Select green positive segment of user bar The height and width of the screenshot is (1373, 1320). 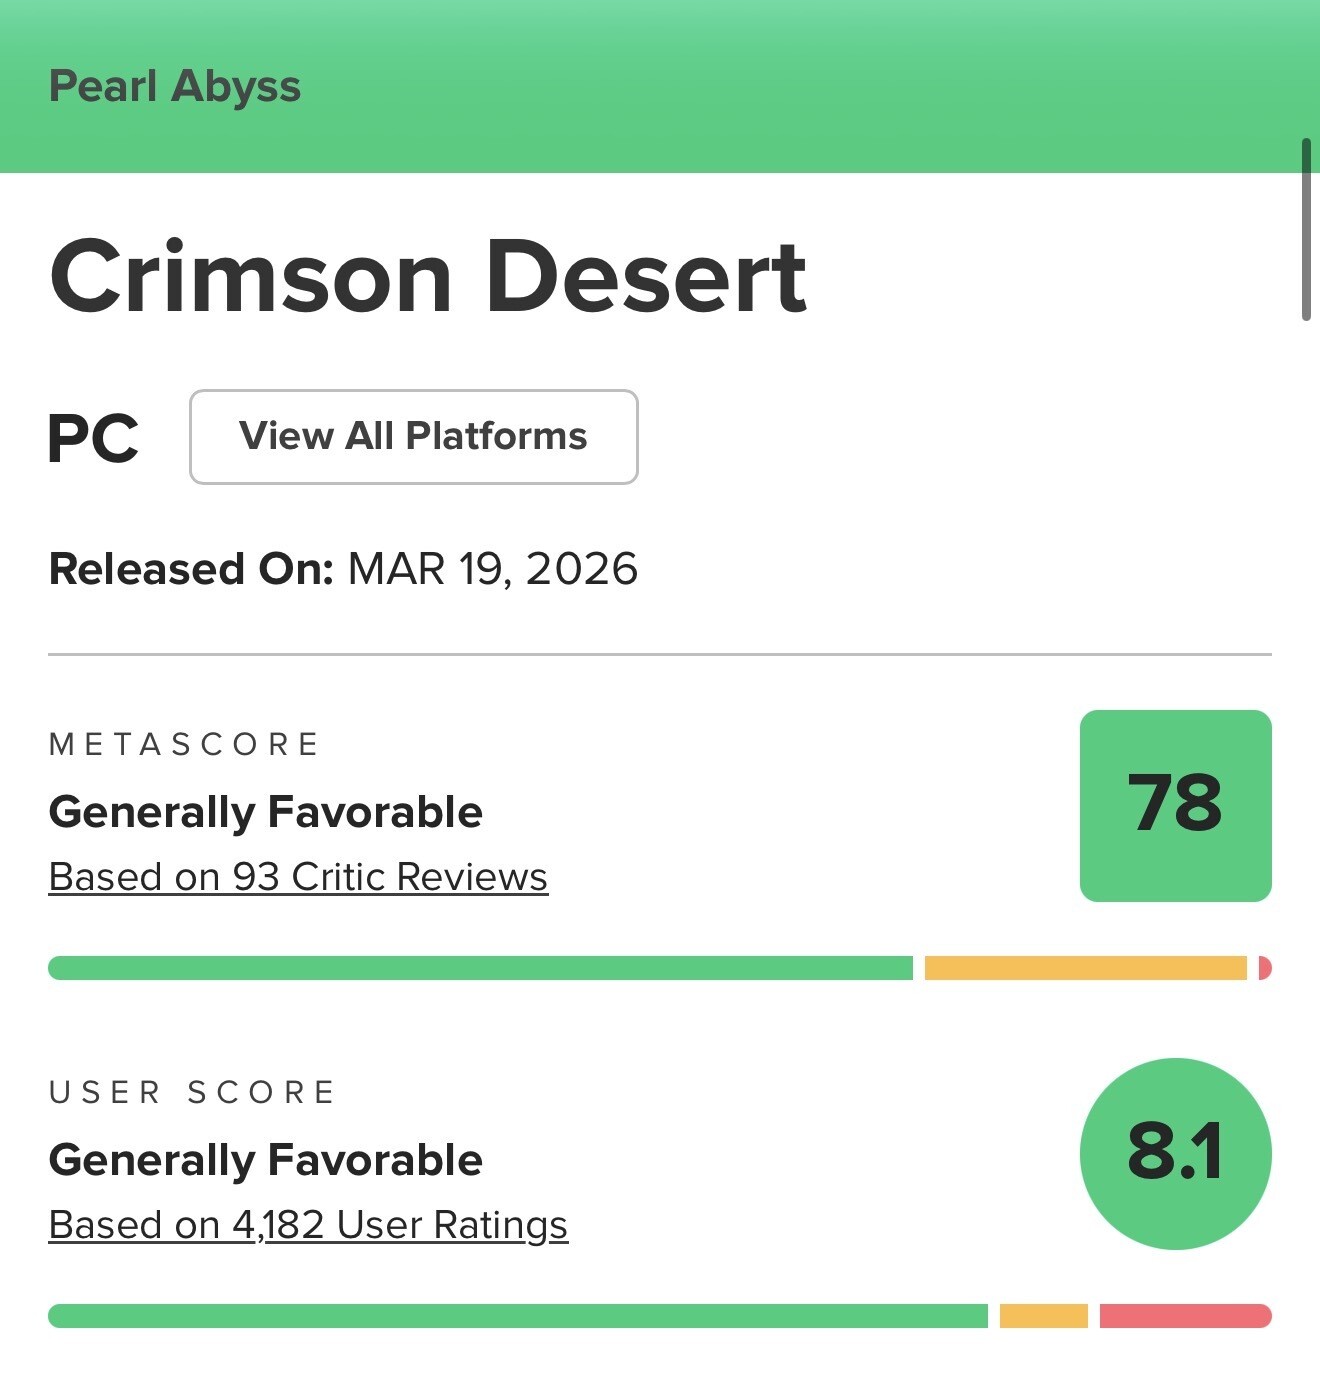point(518,1316)
